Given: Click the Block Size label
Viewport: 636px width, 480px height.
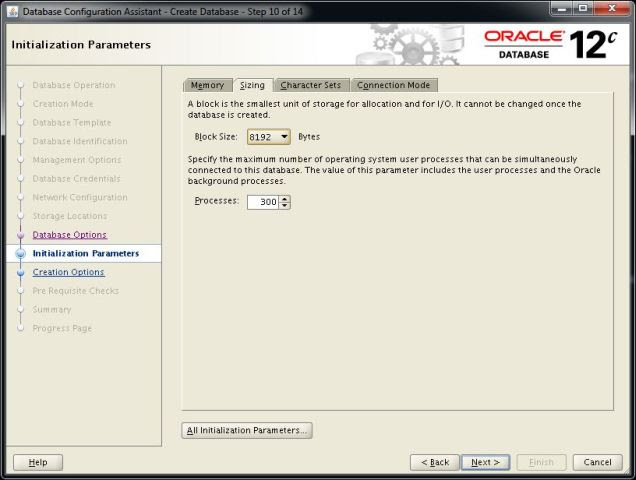Looking at the screenshot, I should (x=216, y=137).
